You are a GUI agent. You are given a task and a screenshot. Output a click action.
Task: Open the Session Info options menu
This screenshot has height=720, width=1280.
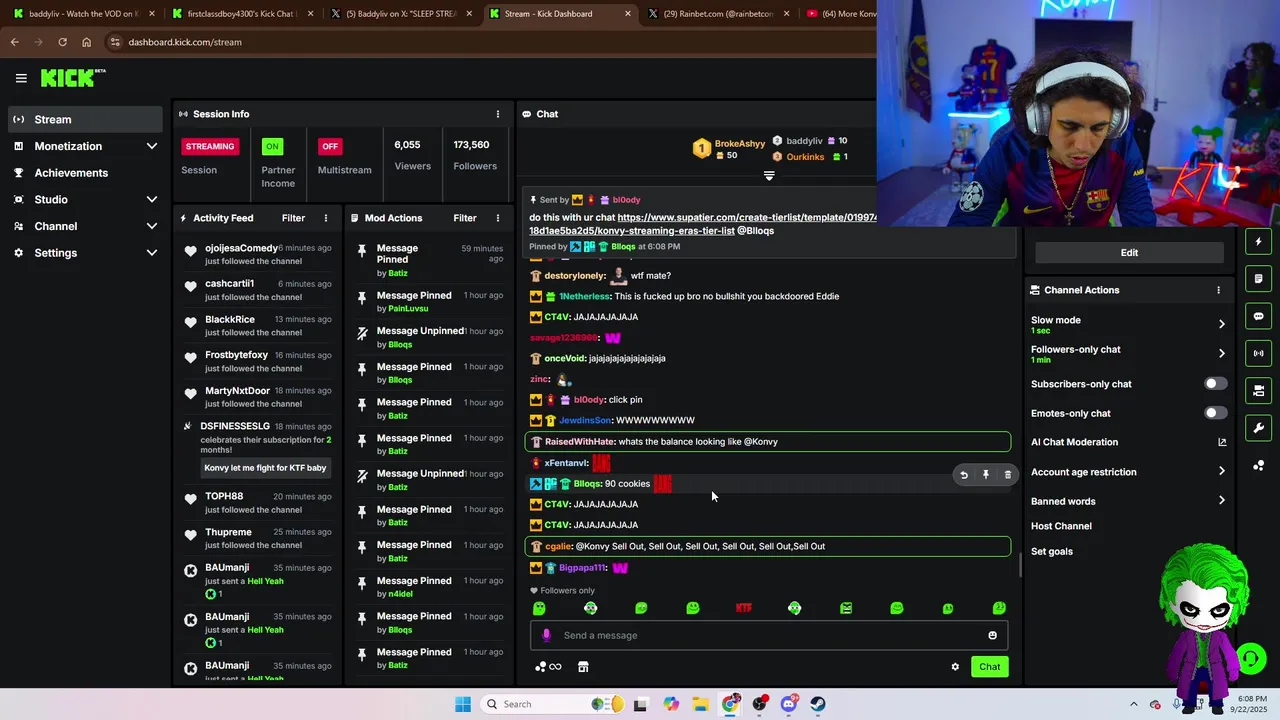click(498, 114)
